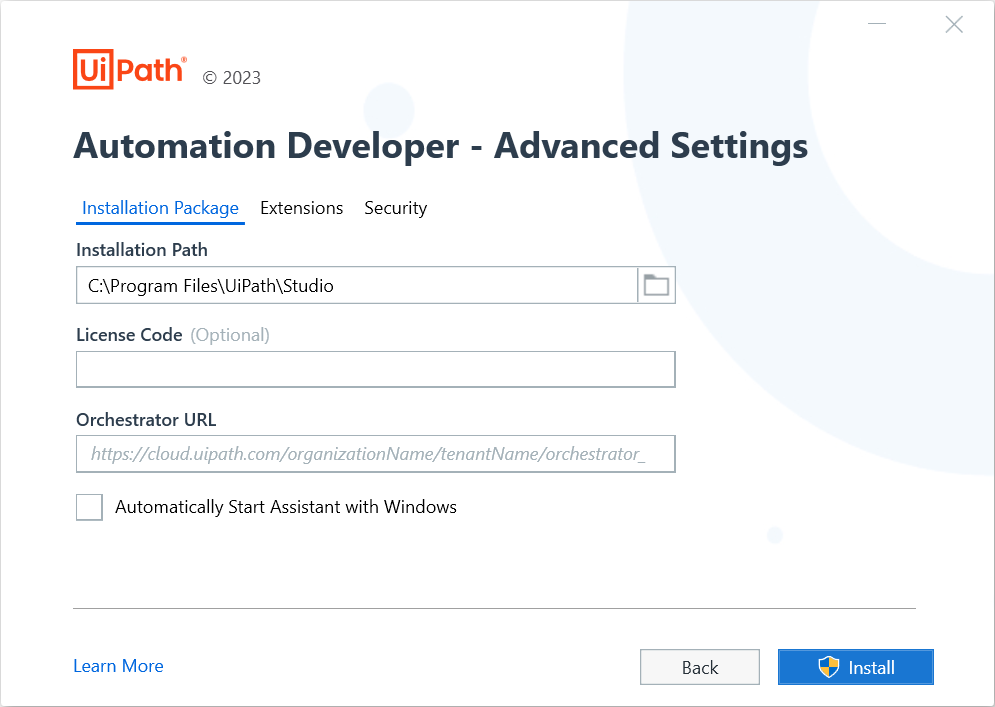
Task: Click the UiPath logo
Action: coord(128,69)
